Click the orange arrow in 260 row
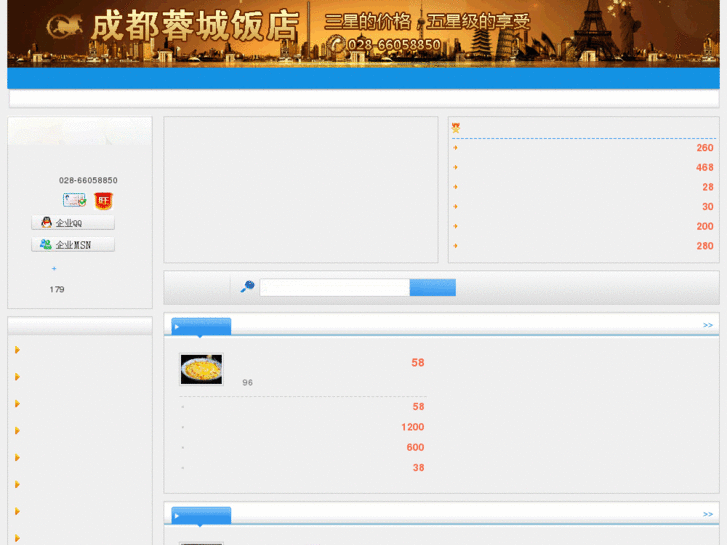Screen dimensions: 727x545 (x=455, y=147)
